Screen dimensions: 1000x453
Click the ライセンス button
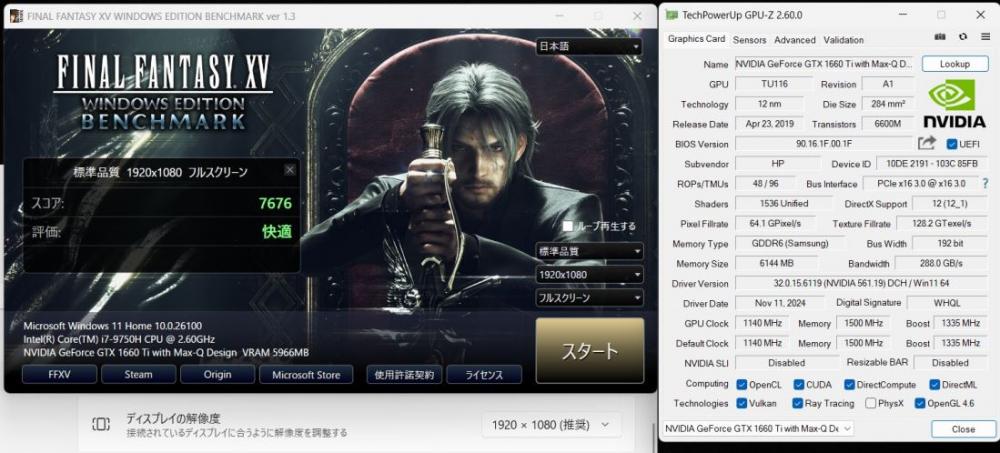click(x=484, y=375)
